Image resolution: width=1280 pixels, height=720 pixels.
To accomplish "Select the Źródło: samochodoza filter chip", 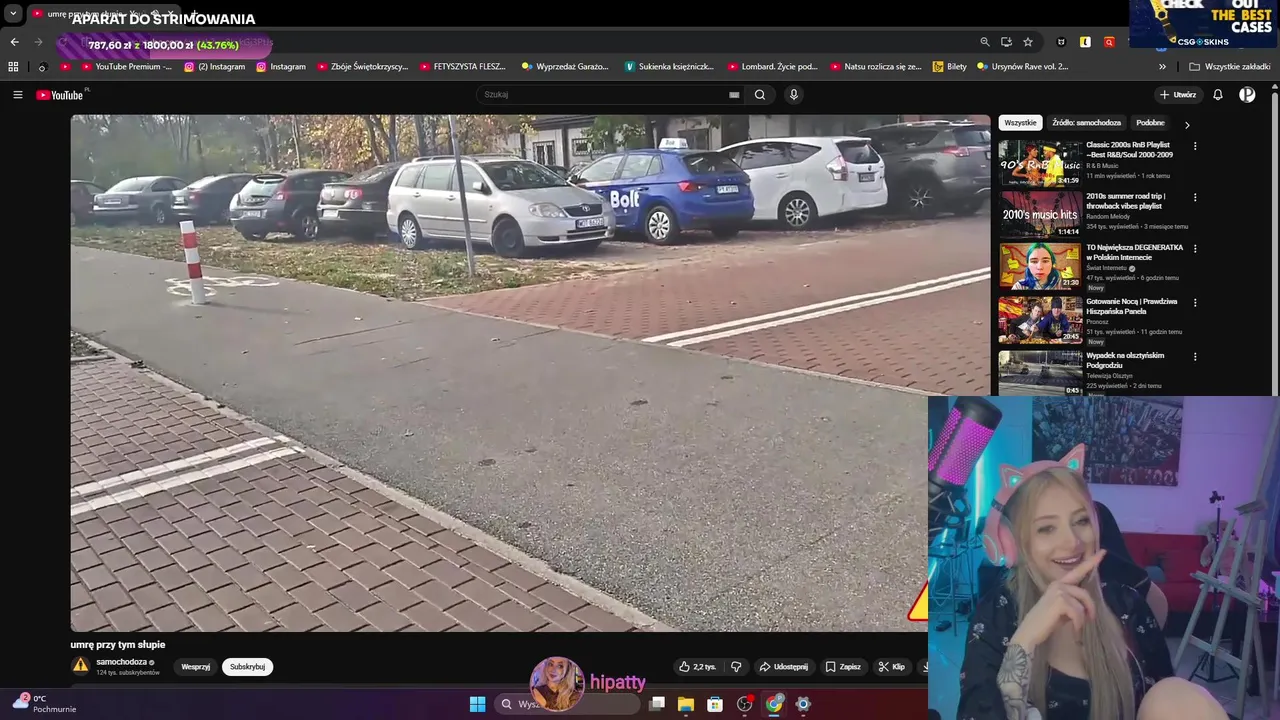I will (x=1086, y=123).
